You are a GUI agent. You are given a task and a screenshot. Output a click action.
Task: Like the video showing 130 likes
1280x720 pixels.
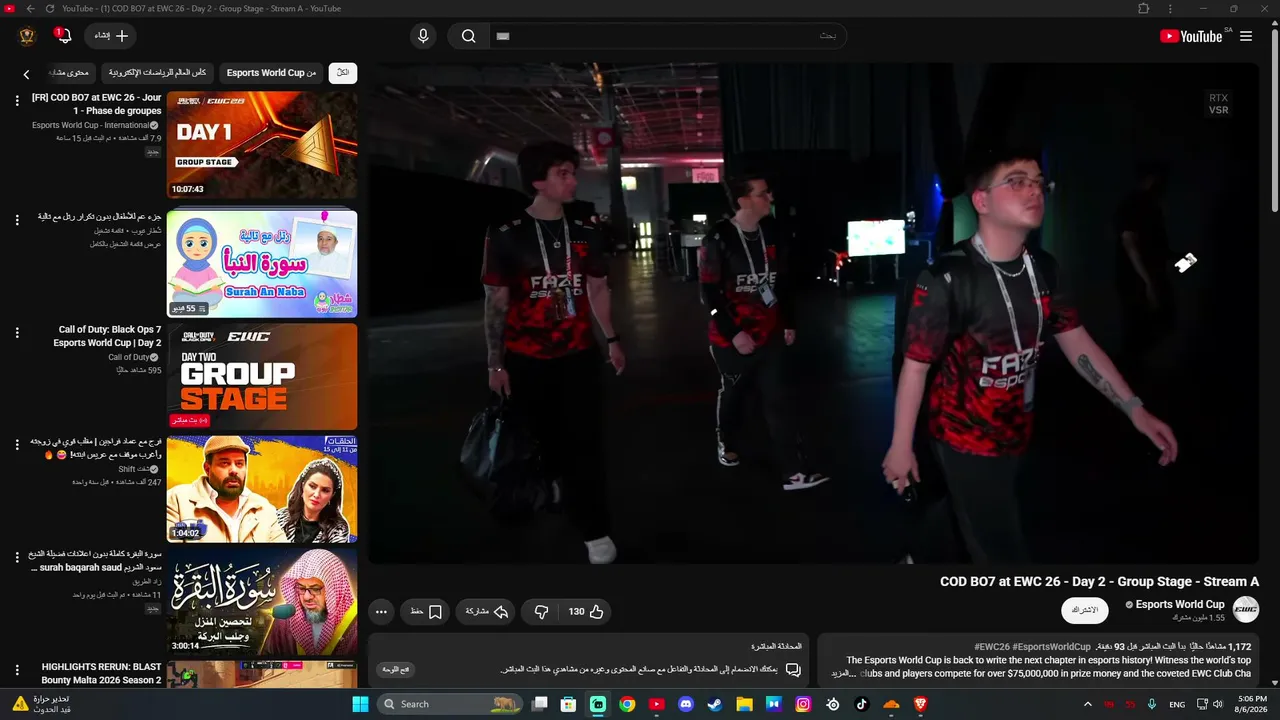[x=586, y=612]
